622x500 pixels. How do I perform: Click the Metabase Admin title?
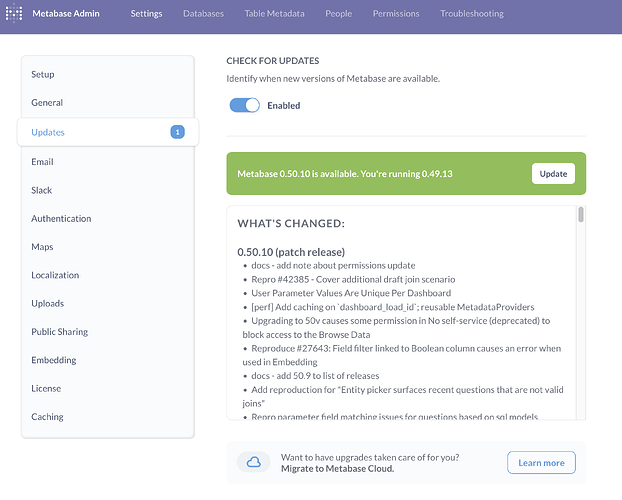point(66,13)
